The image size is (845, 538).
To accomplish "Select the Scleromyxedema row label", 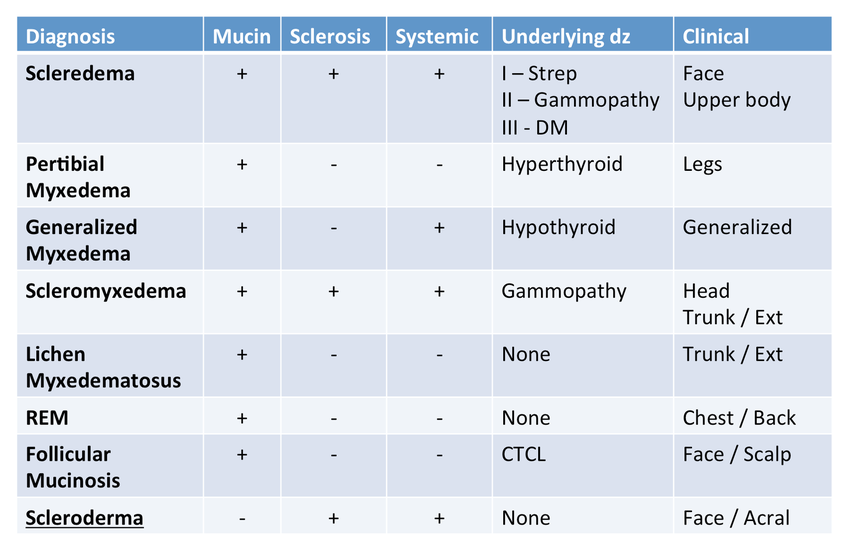I will point(106,291).
